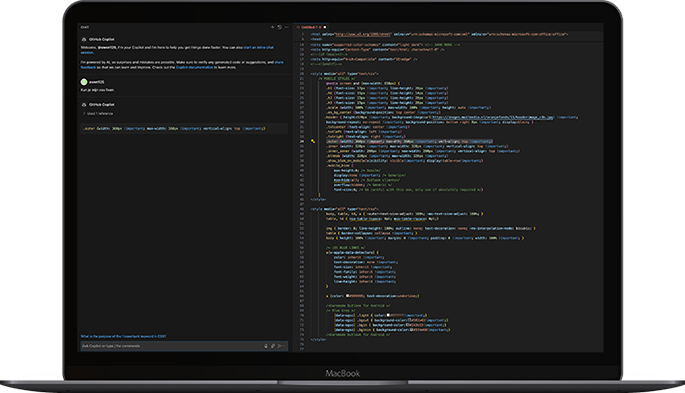This screenshot has width=685, height=393.
Task: Close the Untitled-1 tab via the unsaved dot
Action: [x=325, y=27]
